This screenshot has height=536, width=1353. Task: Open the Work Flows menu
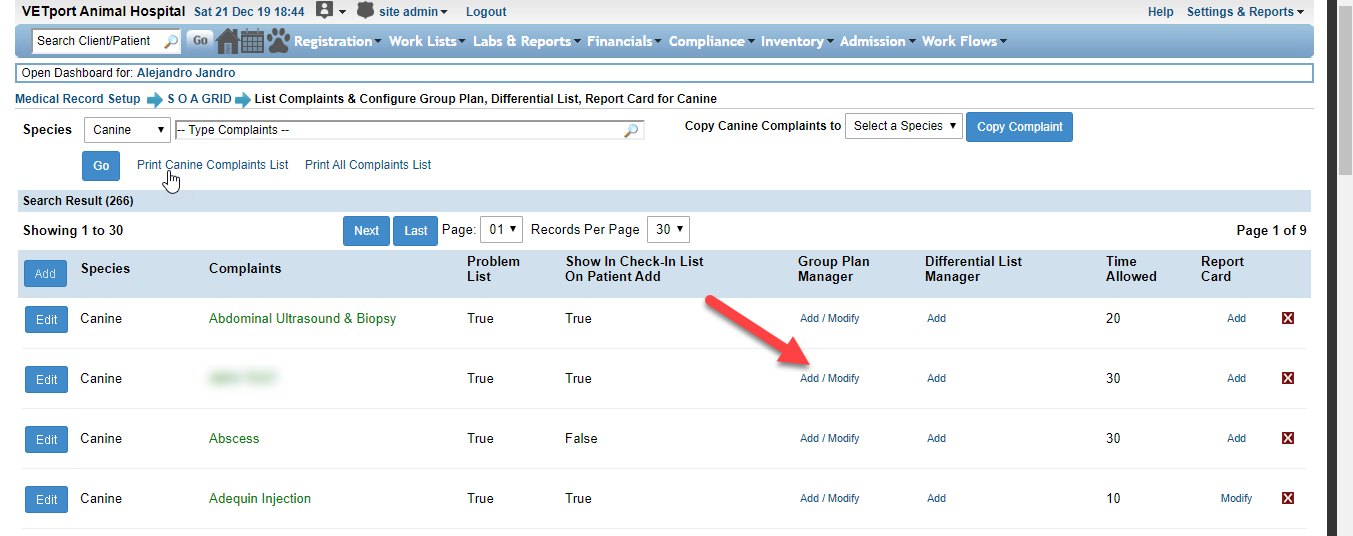(x=964, y=41)
